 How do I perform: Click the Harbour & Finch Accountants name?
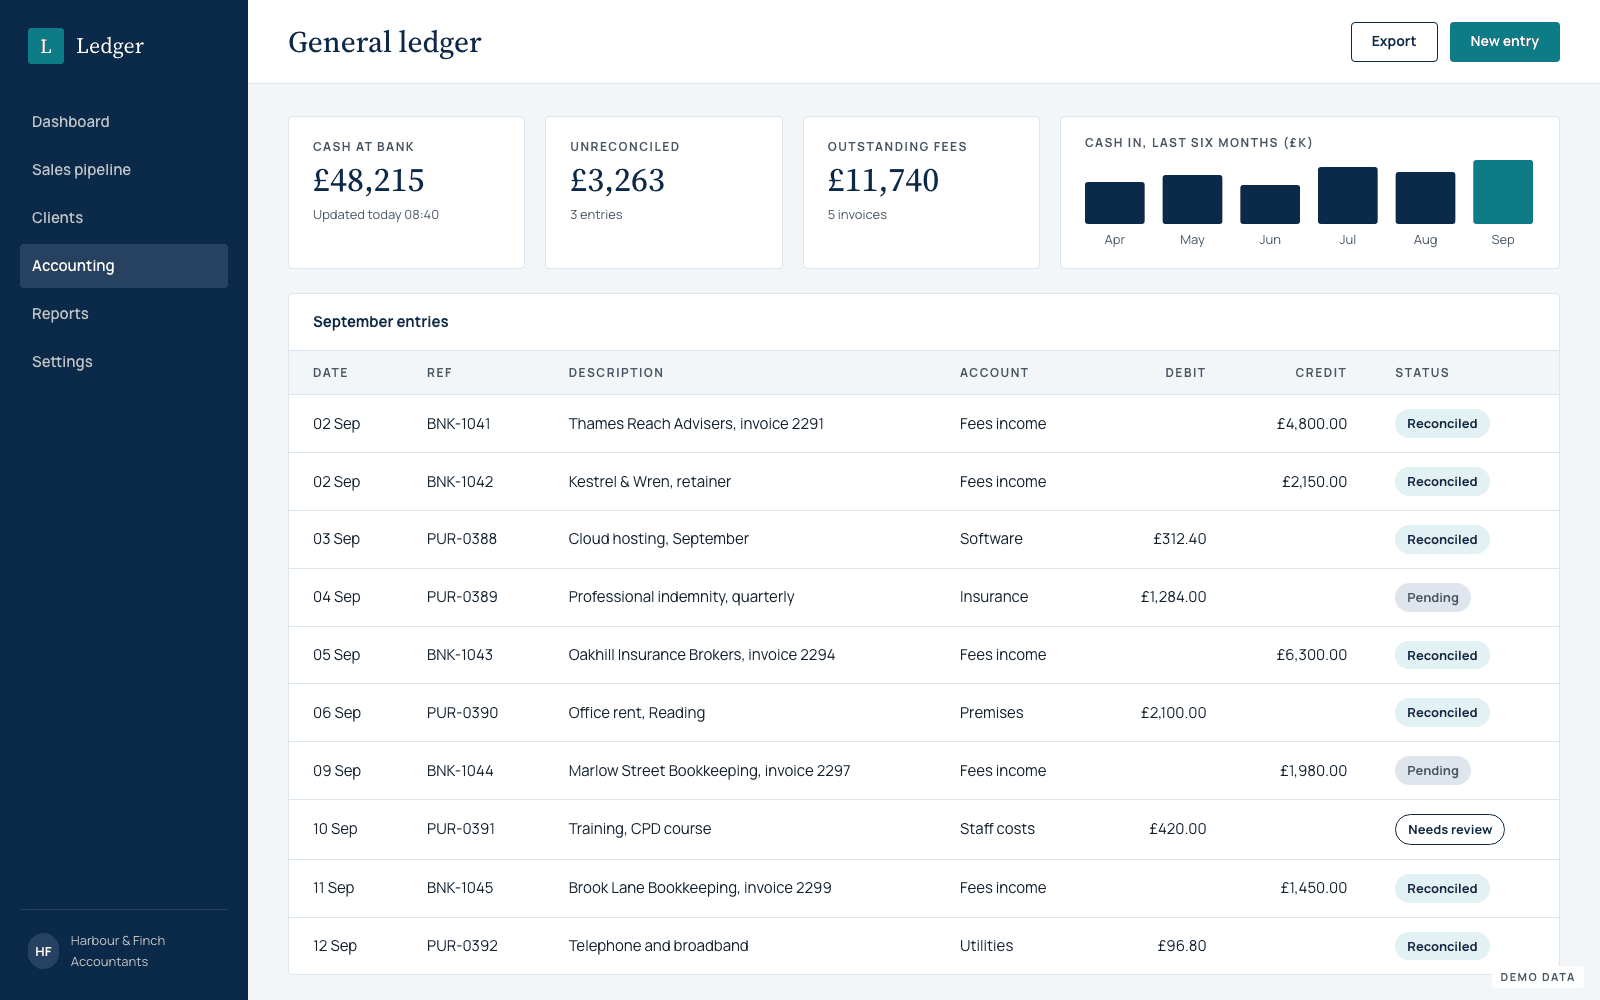(118, 951)
